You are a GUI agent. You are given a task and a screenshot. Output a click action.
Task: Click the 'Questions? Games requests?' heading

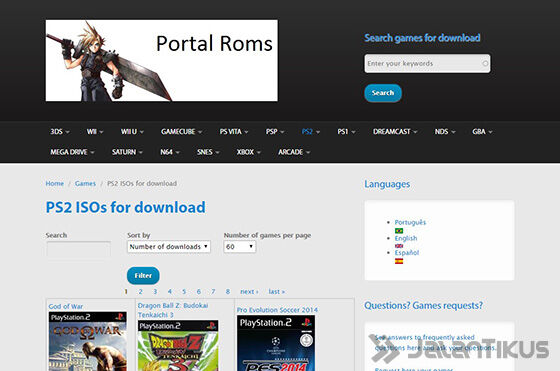[424, 306]
